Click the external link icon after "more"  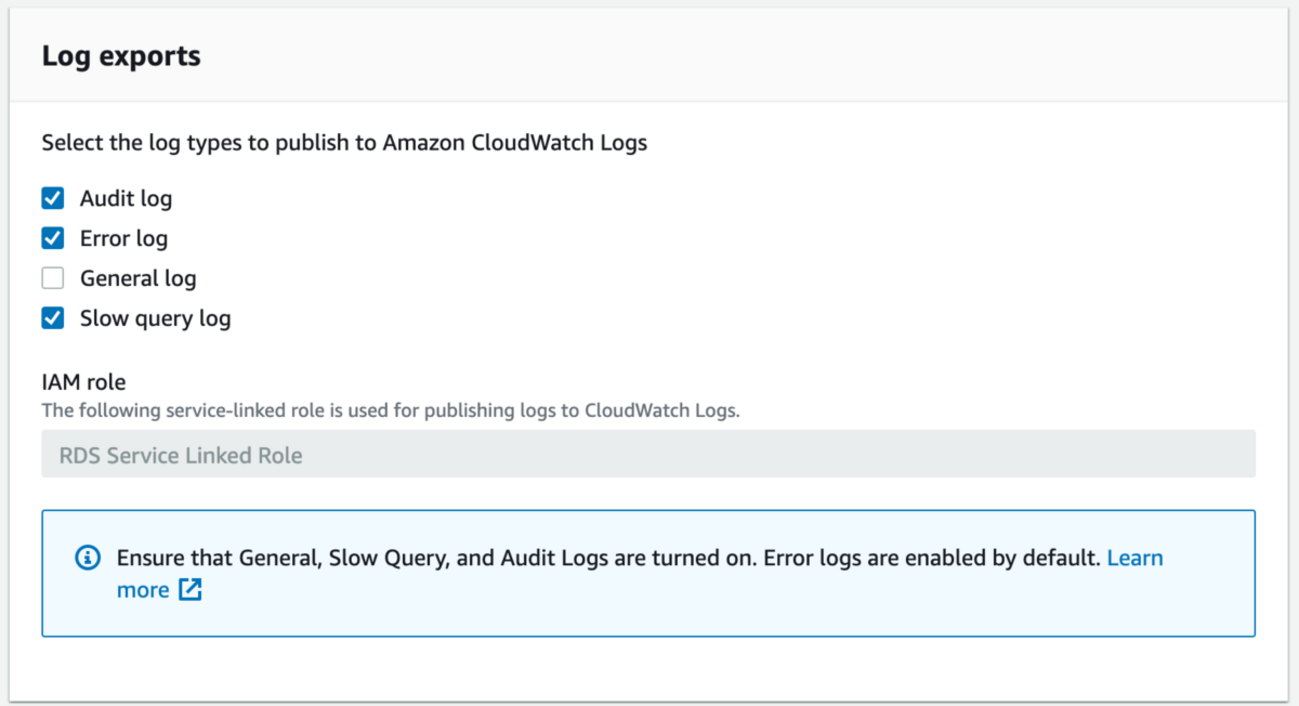190,590
